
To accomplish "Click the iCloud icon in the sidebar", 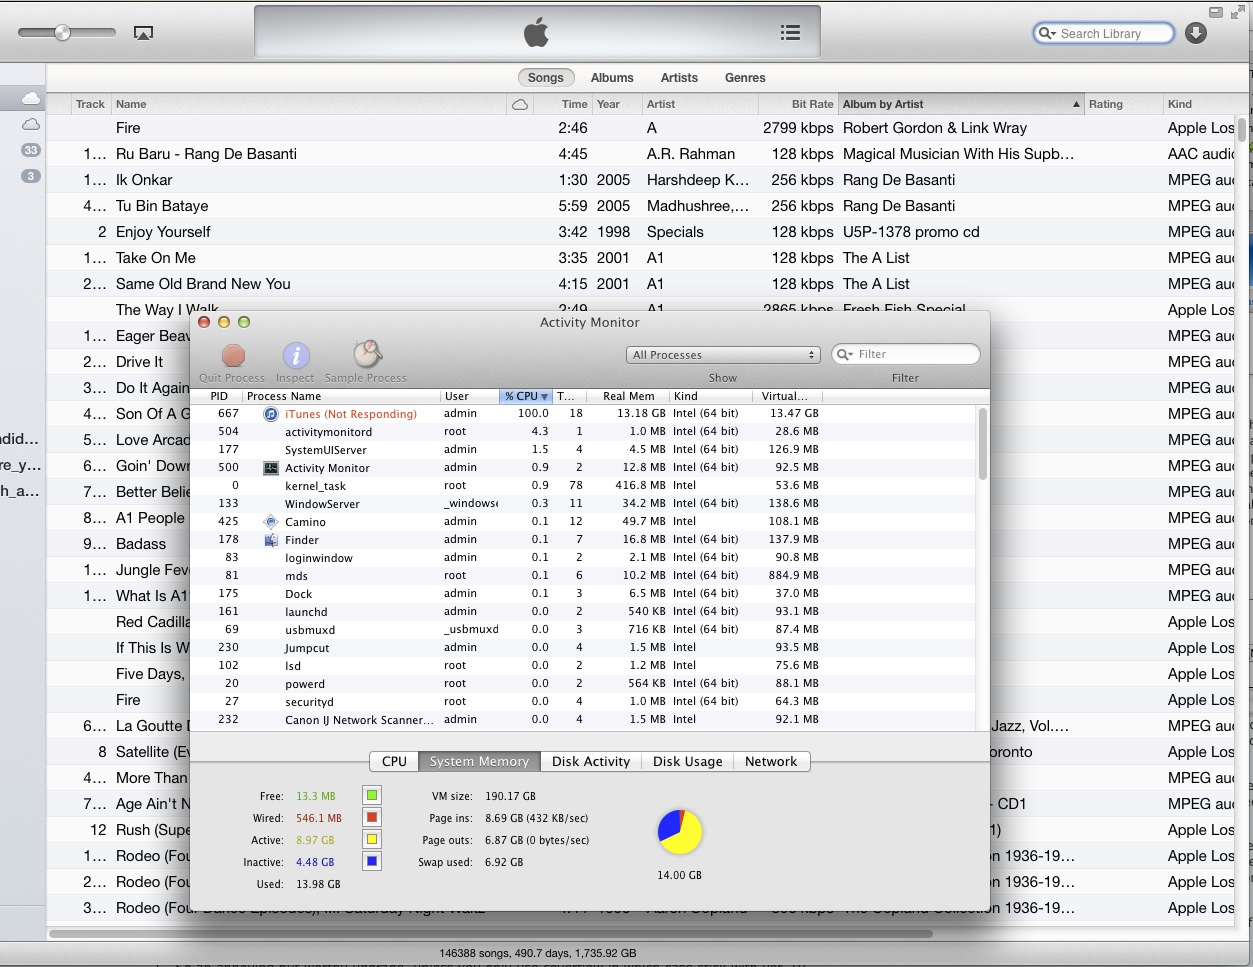I will click(31, 98).
